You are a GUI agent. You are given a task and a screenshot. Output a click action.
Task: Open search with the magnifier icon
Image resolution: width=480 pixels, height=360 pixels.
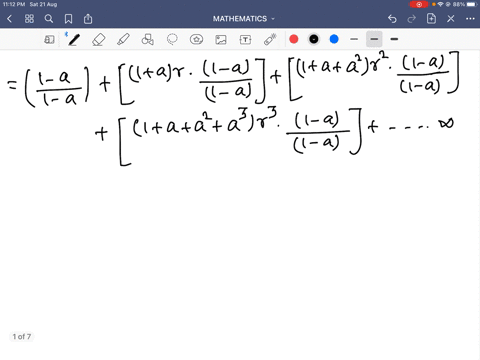point(49,19)
